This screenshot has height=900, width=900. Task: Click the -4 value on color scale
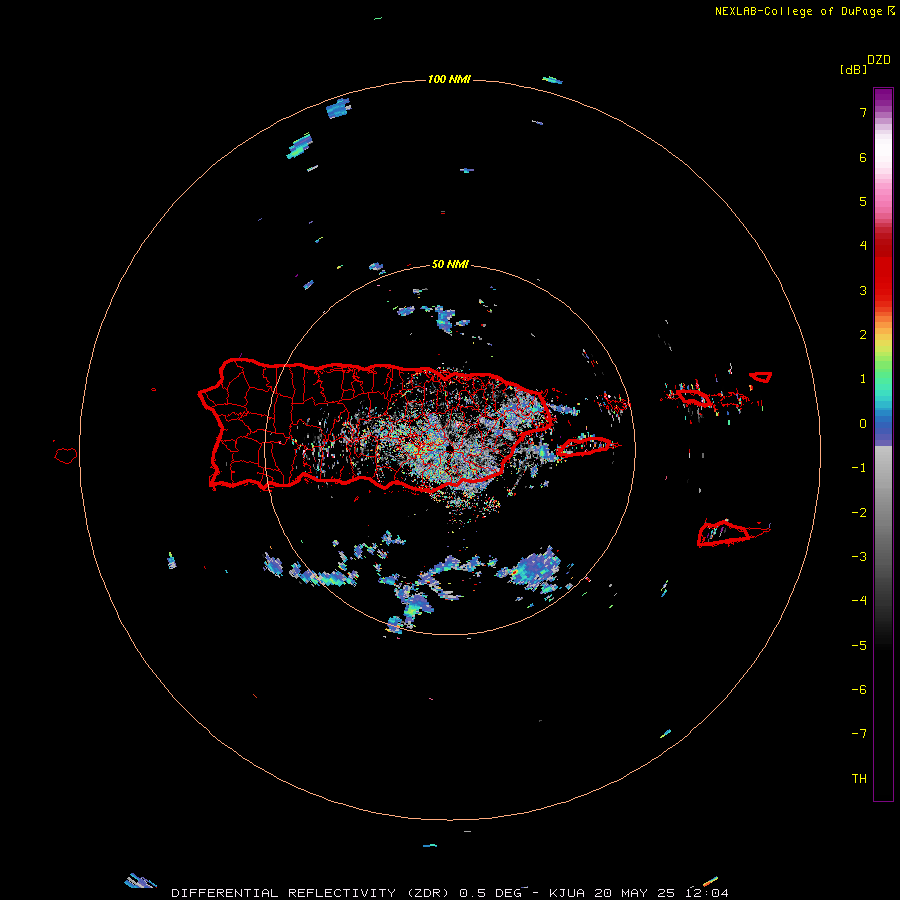point(859,601)
